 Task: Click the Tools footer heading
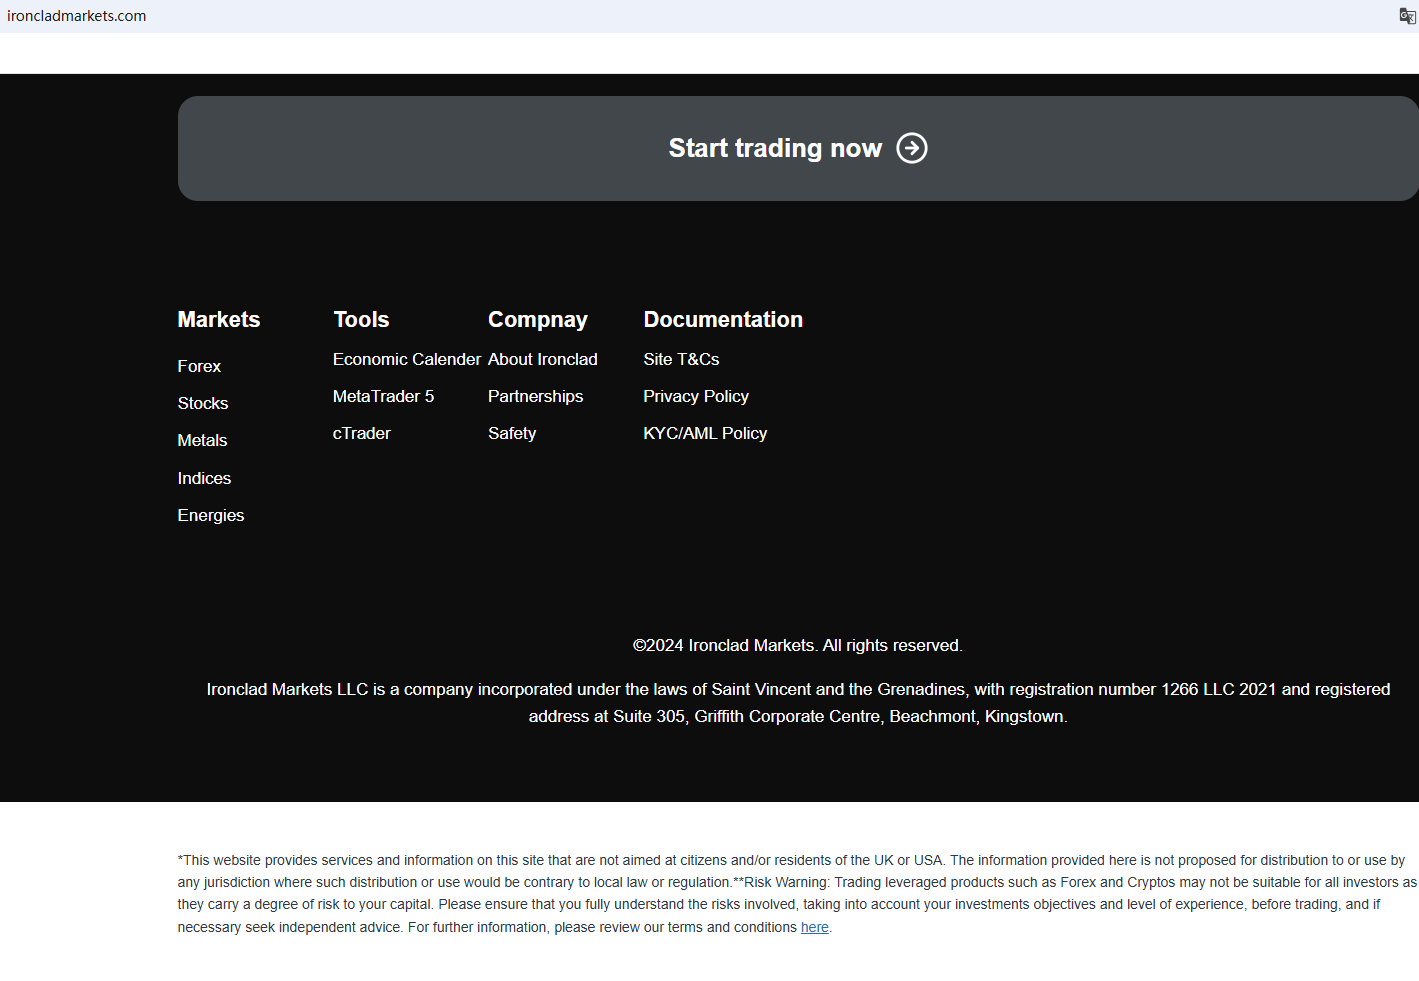tap(361, 319)
